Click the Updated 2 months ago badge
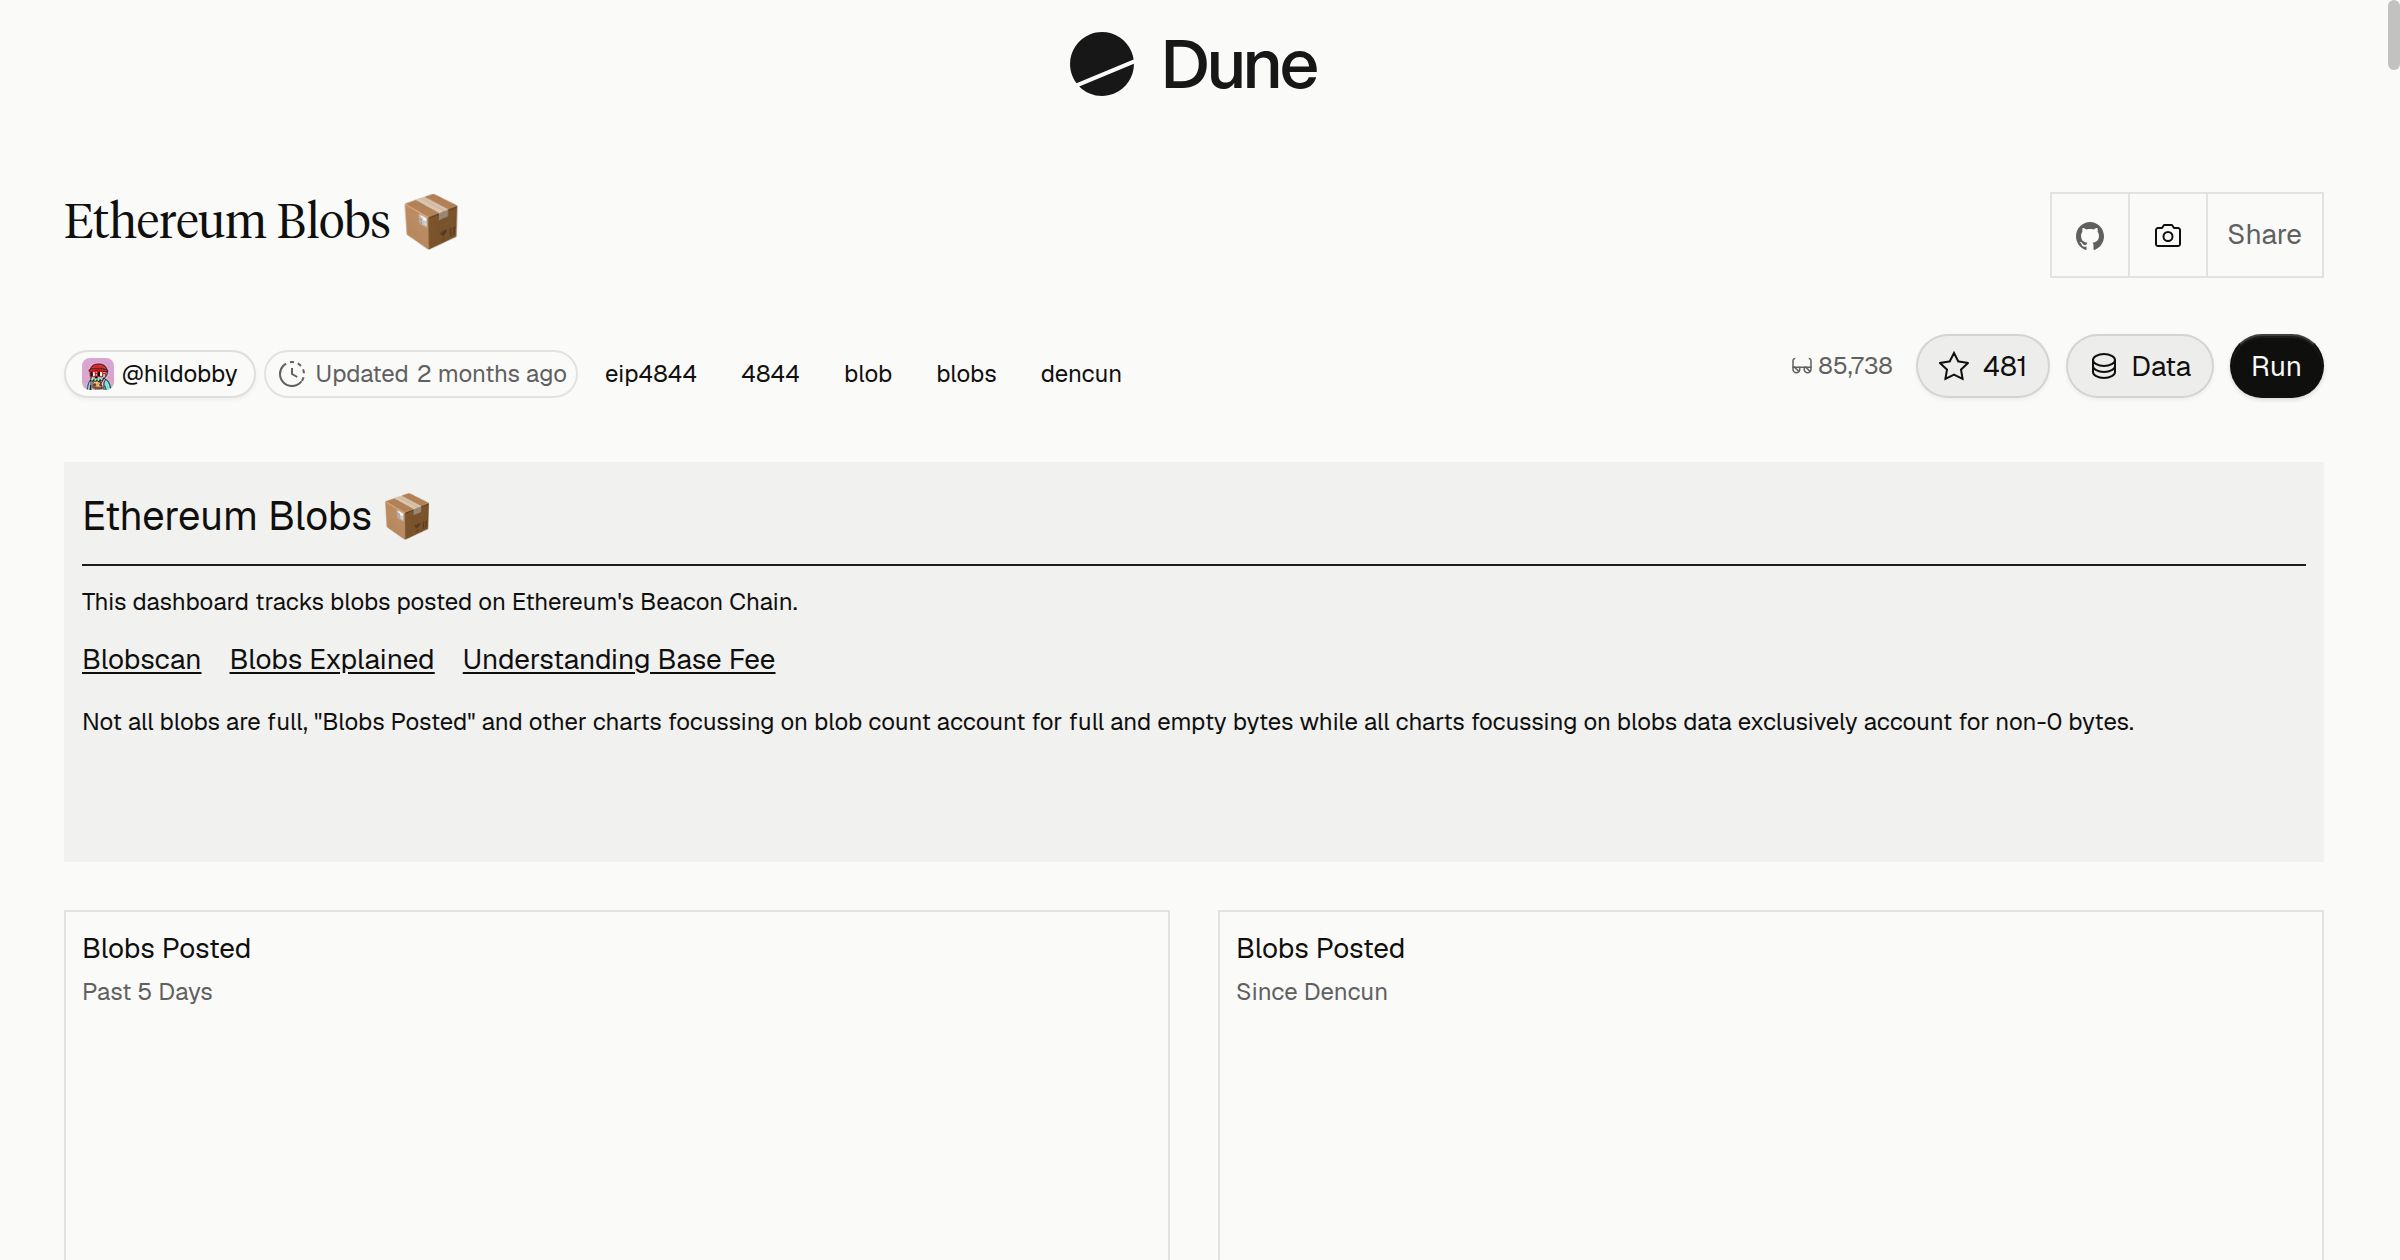 click(421, 374)
